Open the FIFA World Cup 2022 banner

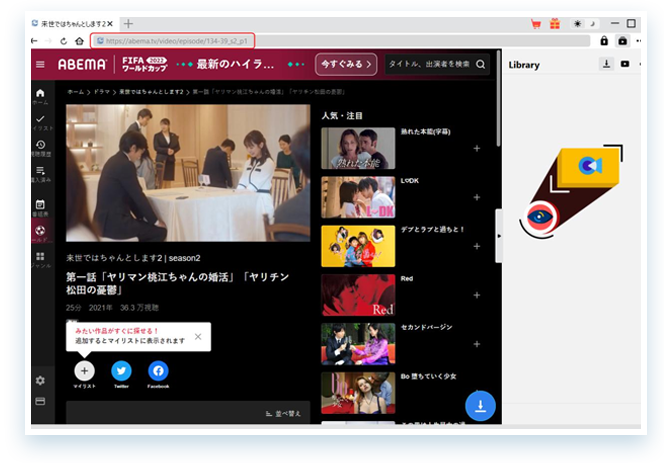[x=144, y=64]
